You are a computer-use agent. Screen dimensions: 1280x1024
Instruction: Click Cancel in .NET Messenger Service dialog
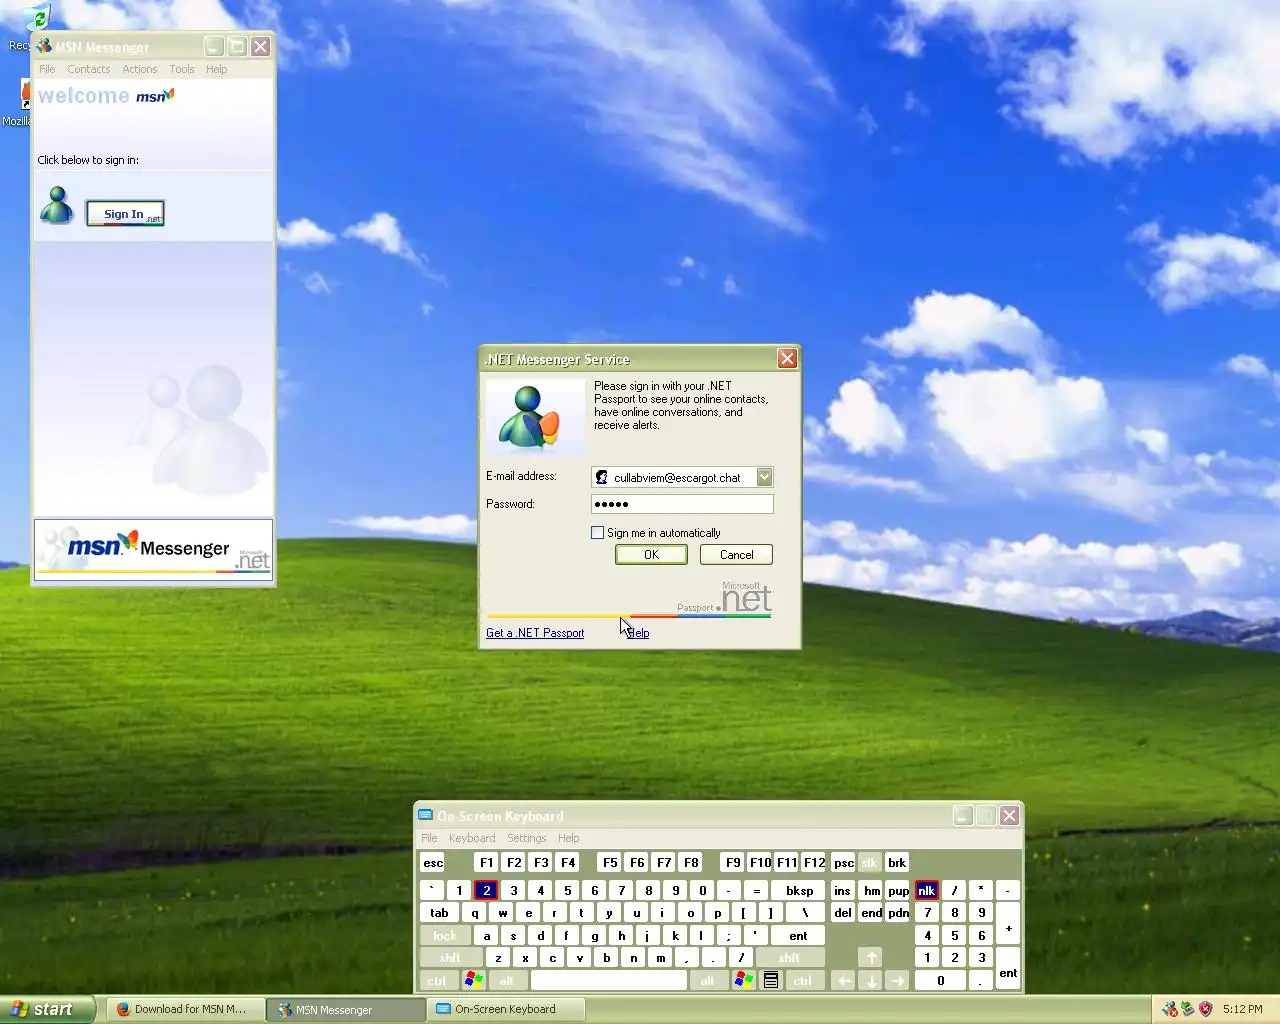(x=737, y=555)
